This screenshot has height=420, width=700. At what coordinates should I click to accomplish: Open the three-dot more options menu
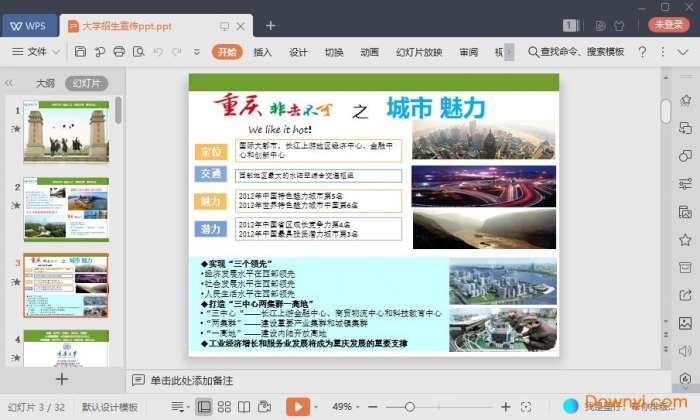coord(663,52)
